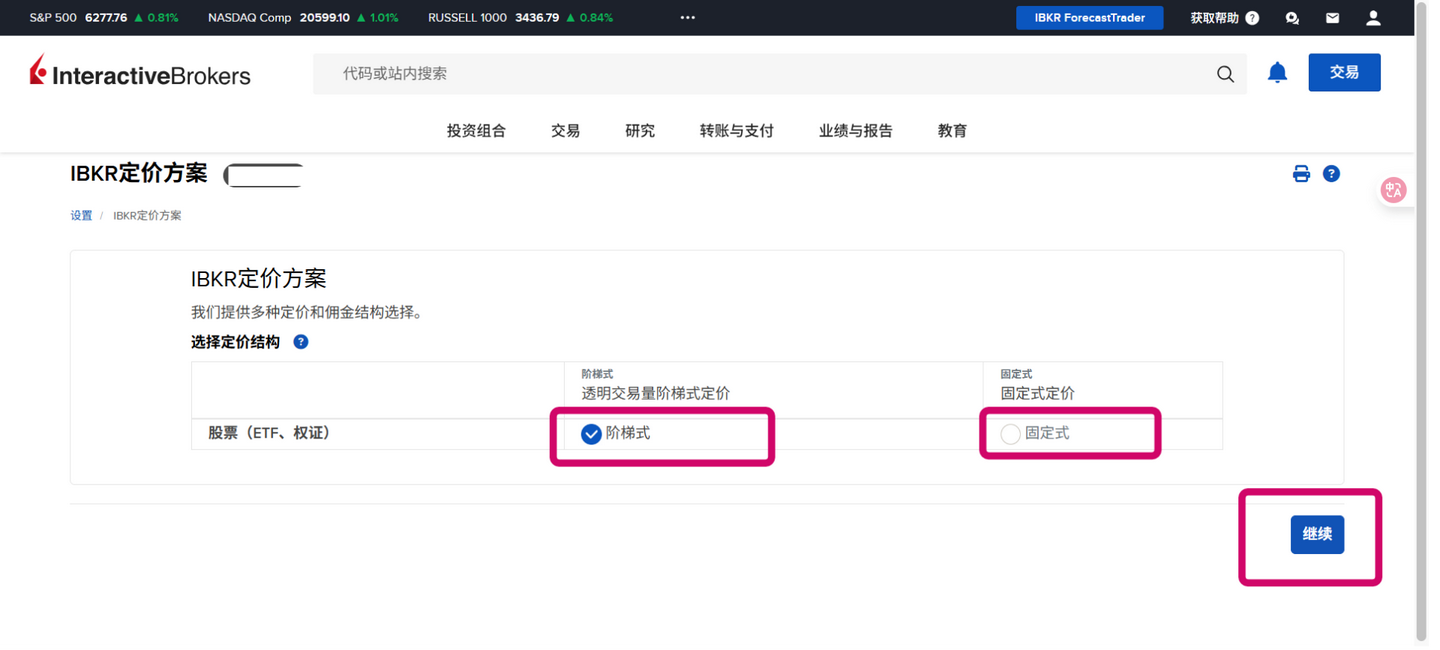Open the 教育 menu

[951, 130]
